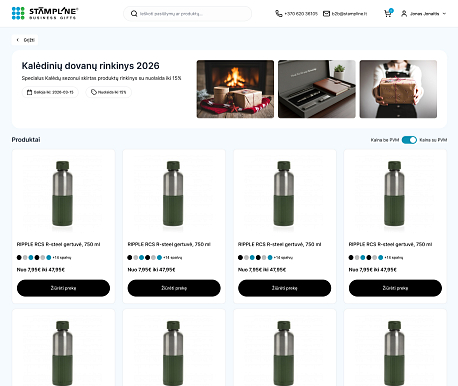
Task: Click the price range text on third card
Action: (x=262, y=270)
